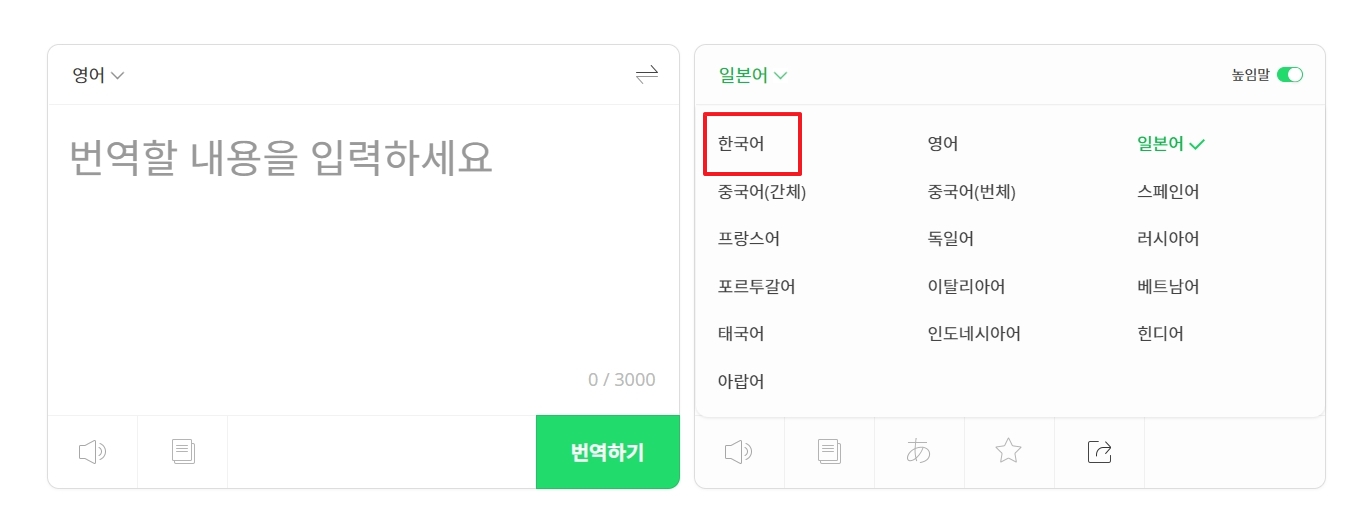Focus the translation text input area
This screenshot has height=528, width=1369.
363,259
